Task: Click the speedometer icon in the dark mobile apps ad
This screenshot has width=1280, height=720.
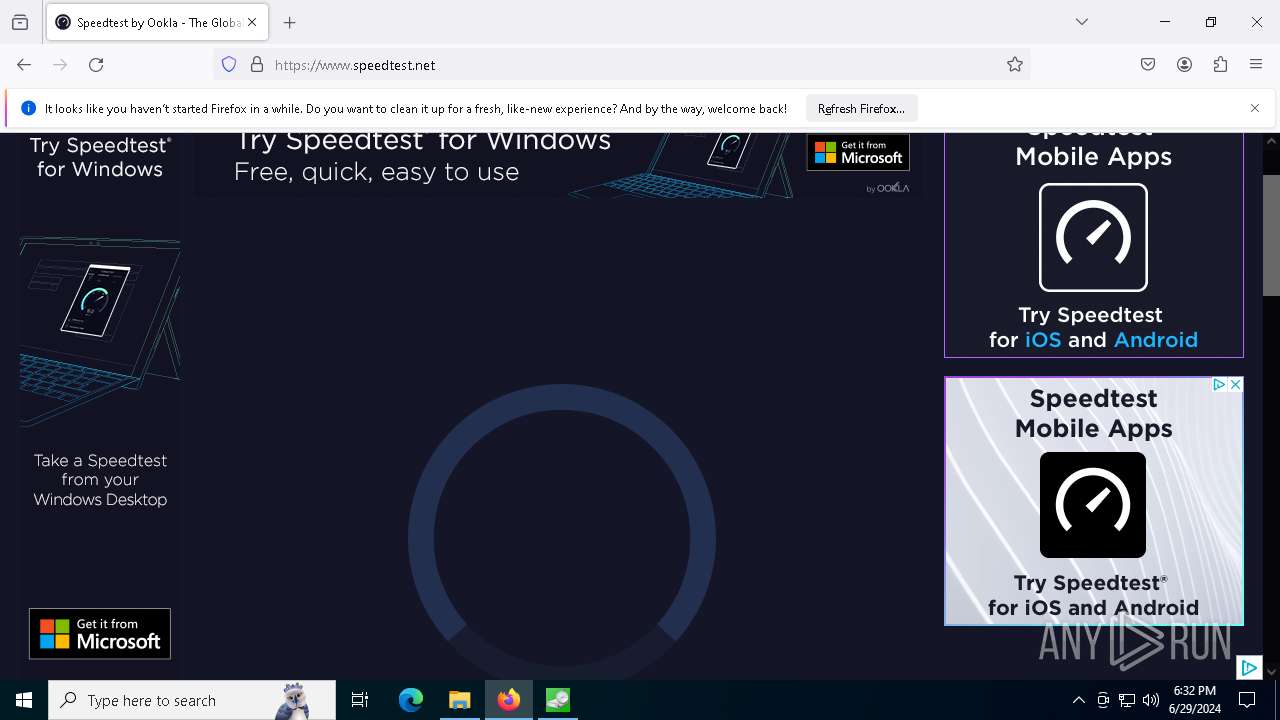Action: point(1093,238)
